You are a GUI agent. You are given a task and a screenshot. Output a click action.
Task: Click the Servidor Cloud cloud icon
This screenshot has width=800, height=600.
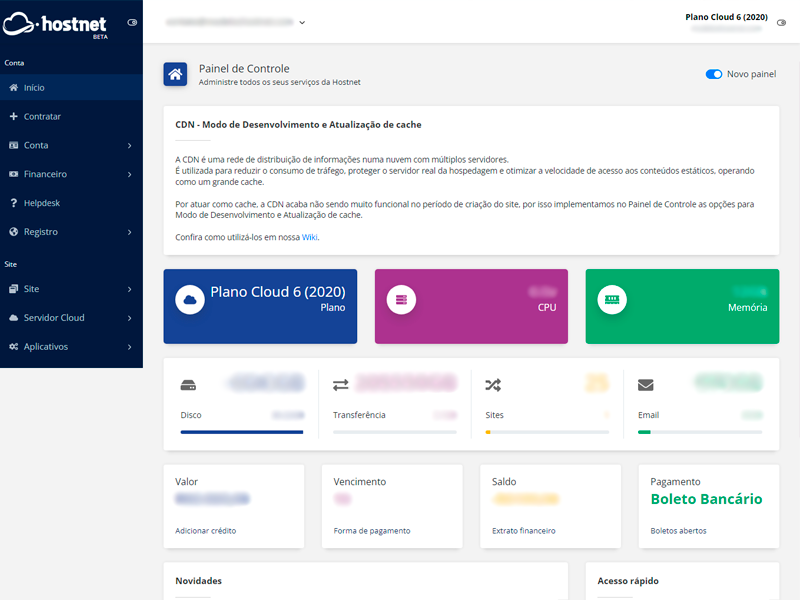click(14, 318)
